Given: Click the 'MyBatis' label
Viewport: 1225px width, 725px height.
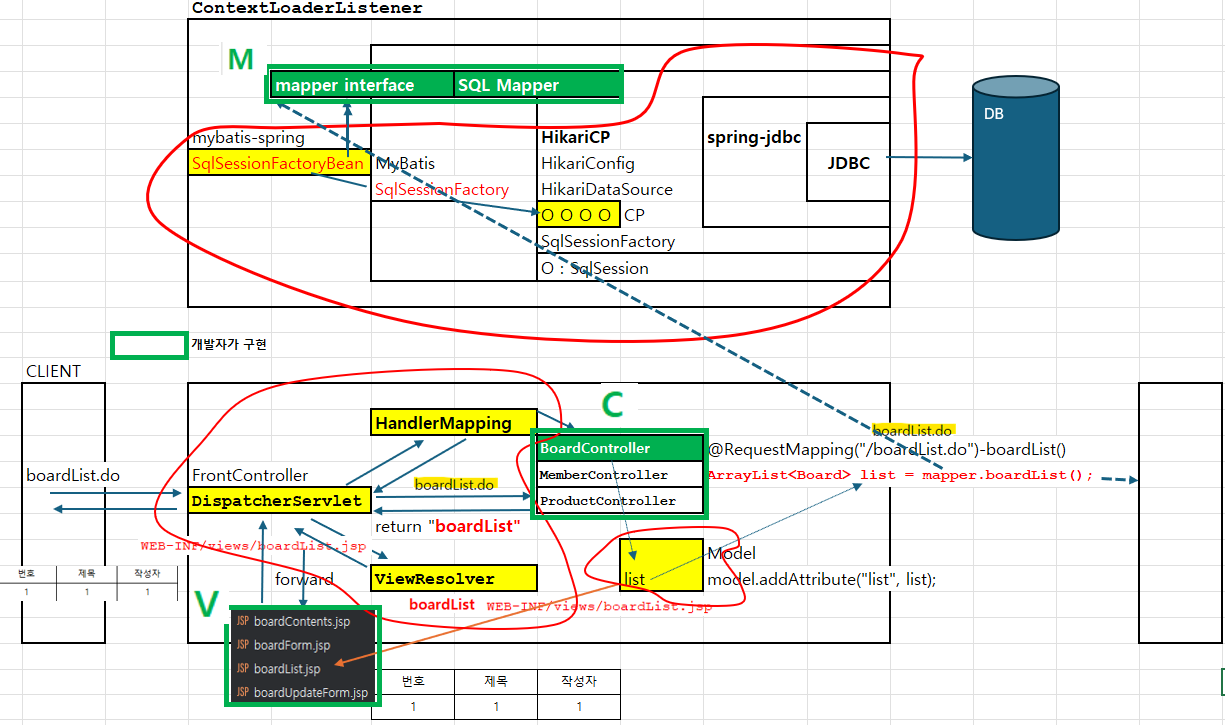Looking at the screenshot, I should pyautogui.click(x=405, y=163).
